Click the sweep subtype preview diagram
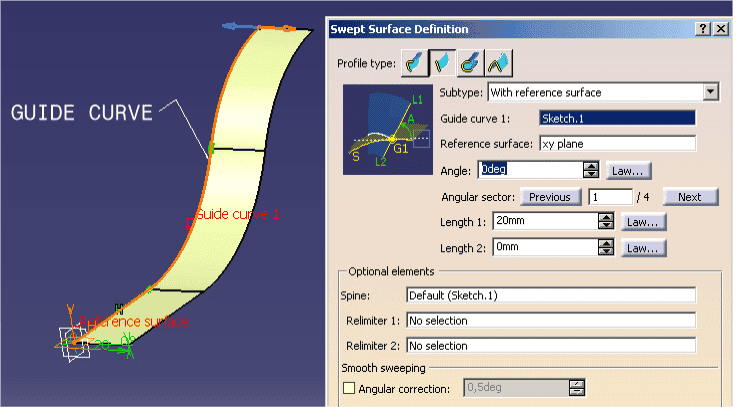This screenshot has height=408, width=736. coord(386,130)
